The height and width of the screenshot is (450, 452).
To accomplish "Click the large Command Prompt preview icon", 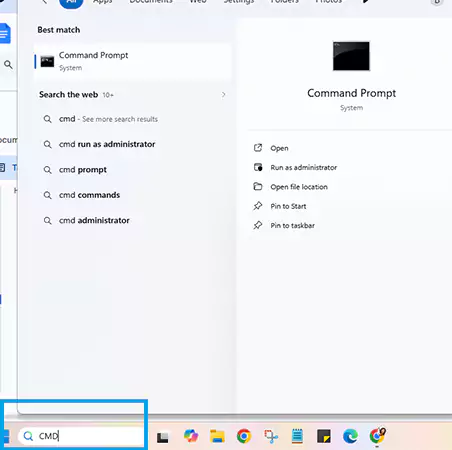I will (351, 56).
